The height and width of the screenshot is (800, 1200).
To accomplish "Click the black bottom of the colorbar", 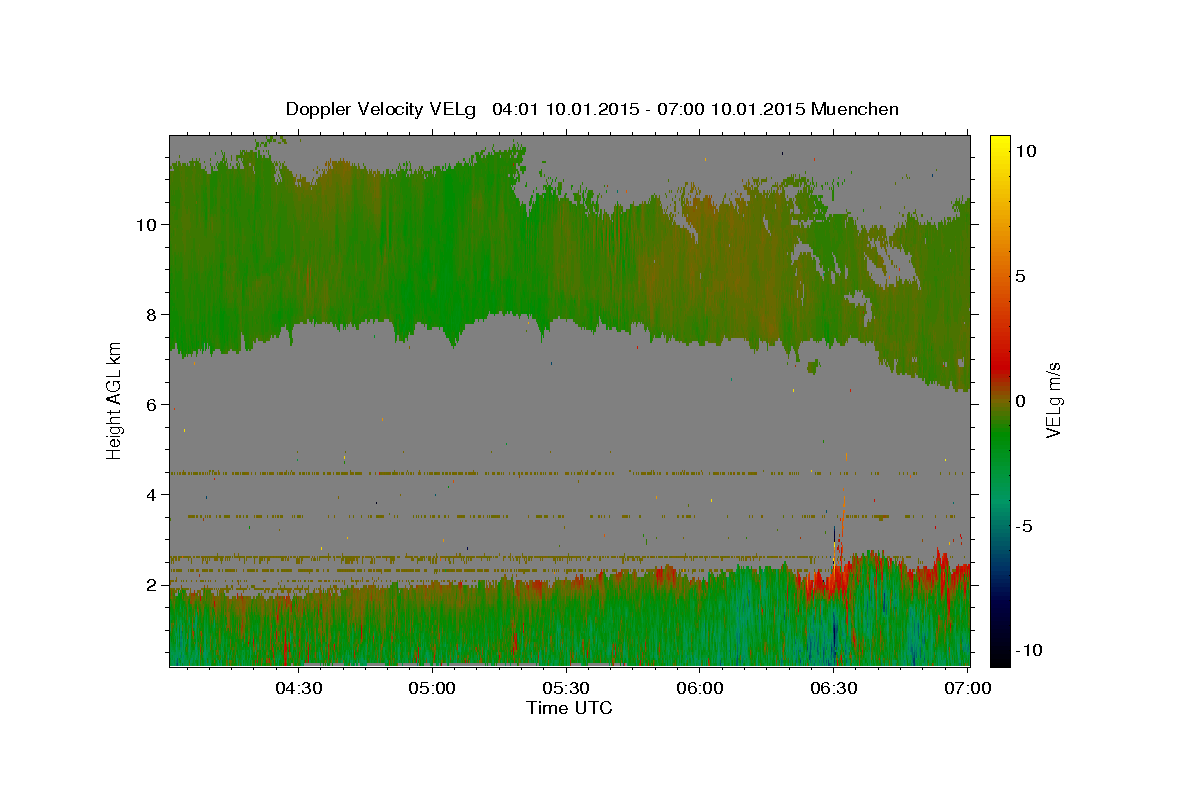I will (999, 655).
